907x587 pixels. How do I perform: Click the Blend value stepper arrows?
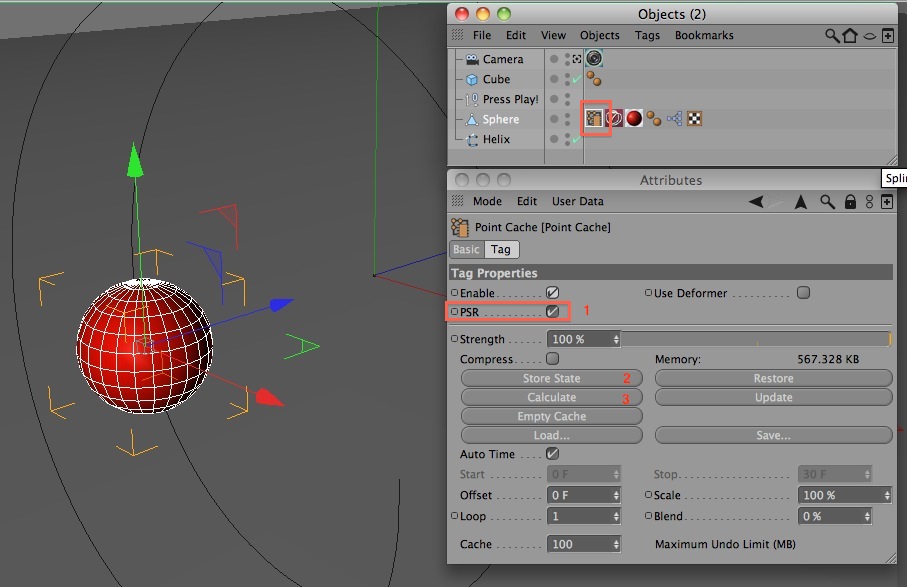click(867, 516)
